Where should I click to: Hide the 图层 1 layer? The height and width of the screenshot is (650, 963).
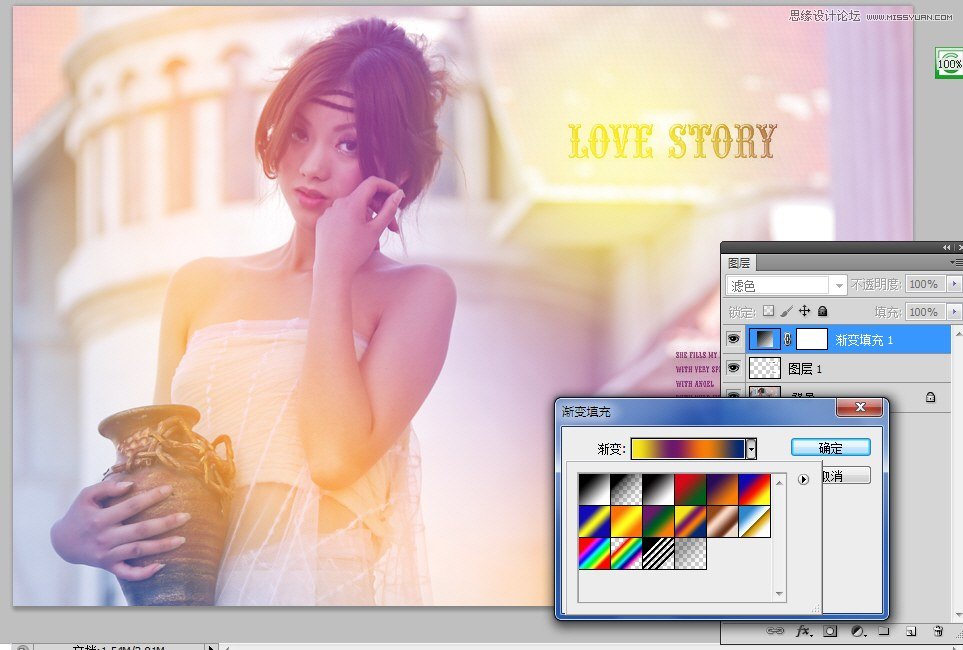click(733, 367)
